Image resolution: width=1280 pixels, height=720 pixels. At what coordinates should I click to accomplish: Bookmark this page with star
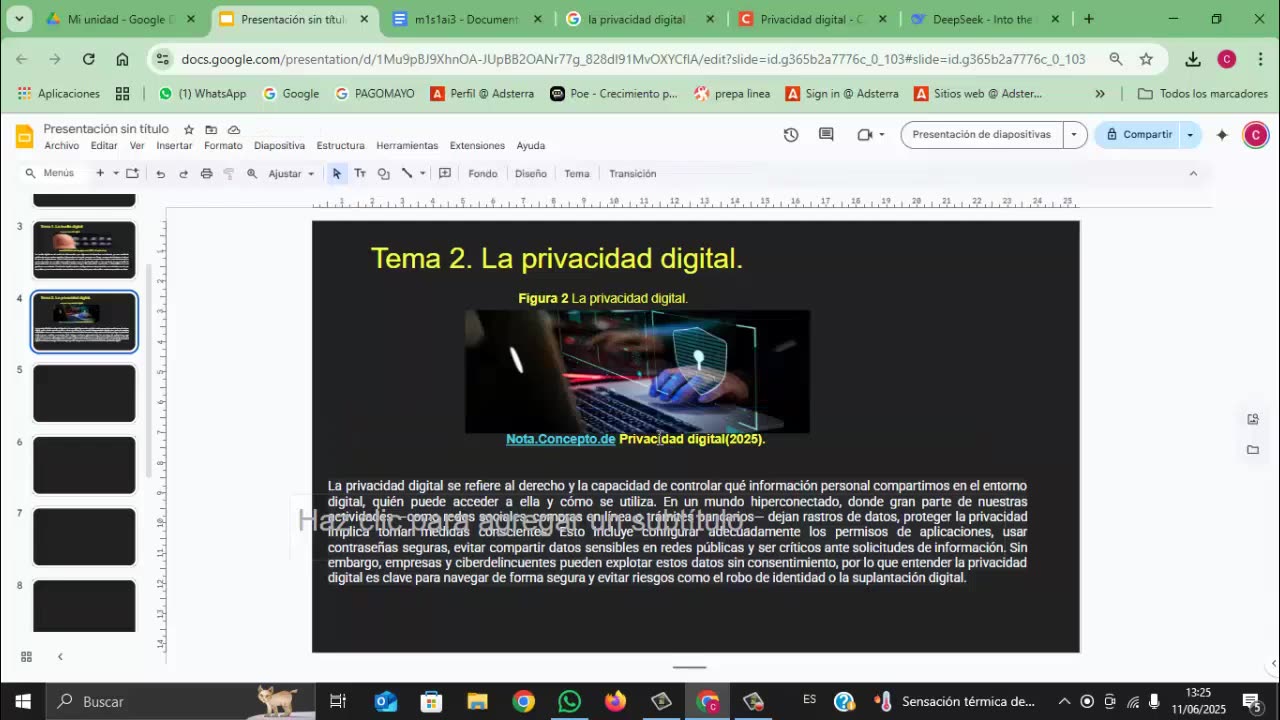(x=1146, y=59)
